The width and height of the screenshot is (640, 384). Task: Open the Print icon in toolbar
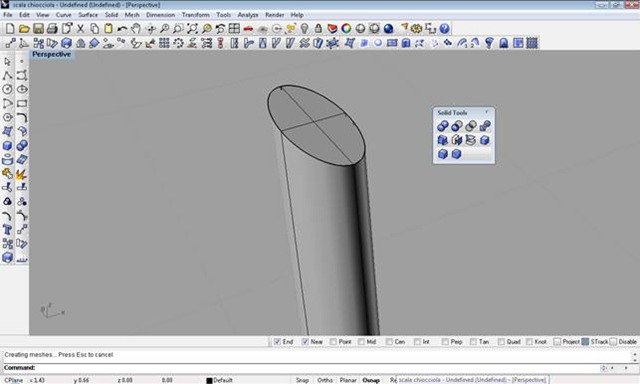pyautogui.click(x=52, y=29)
